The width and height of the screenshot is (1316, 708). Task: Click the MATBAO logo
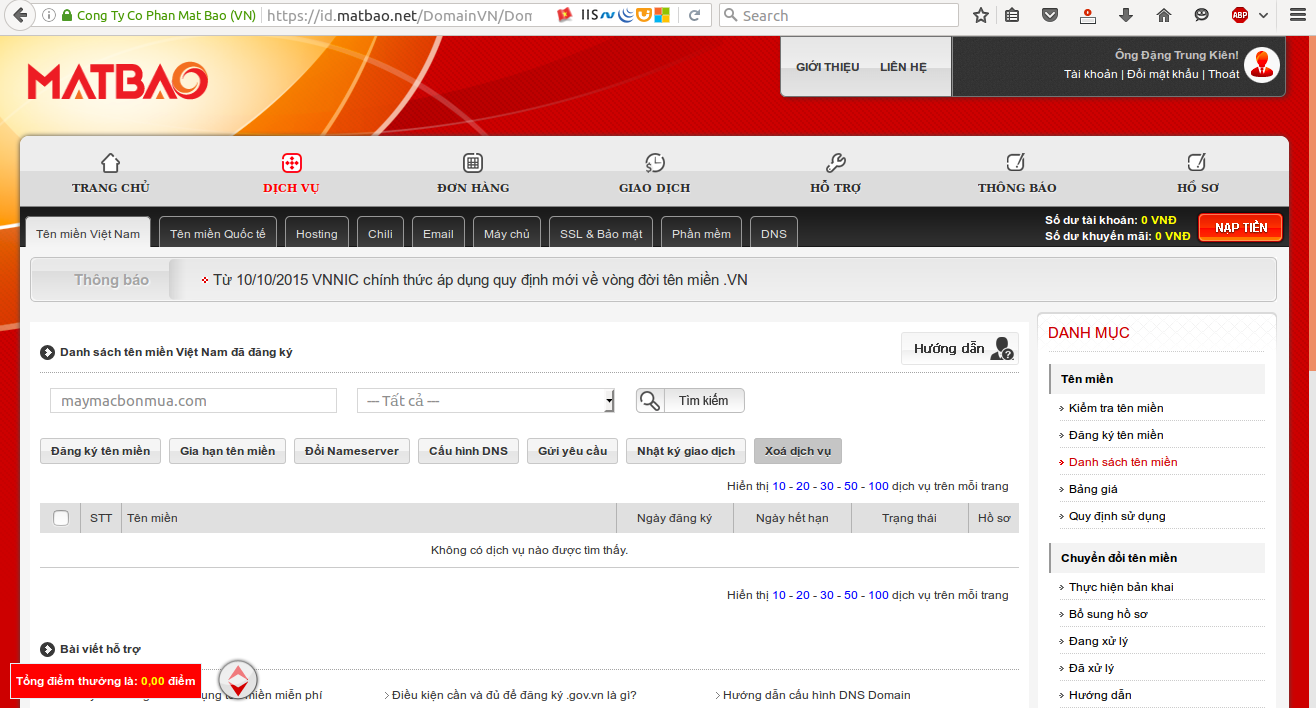[x=118, y=82]
